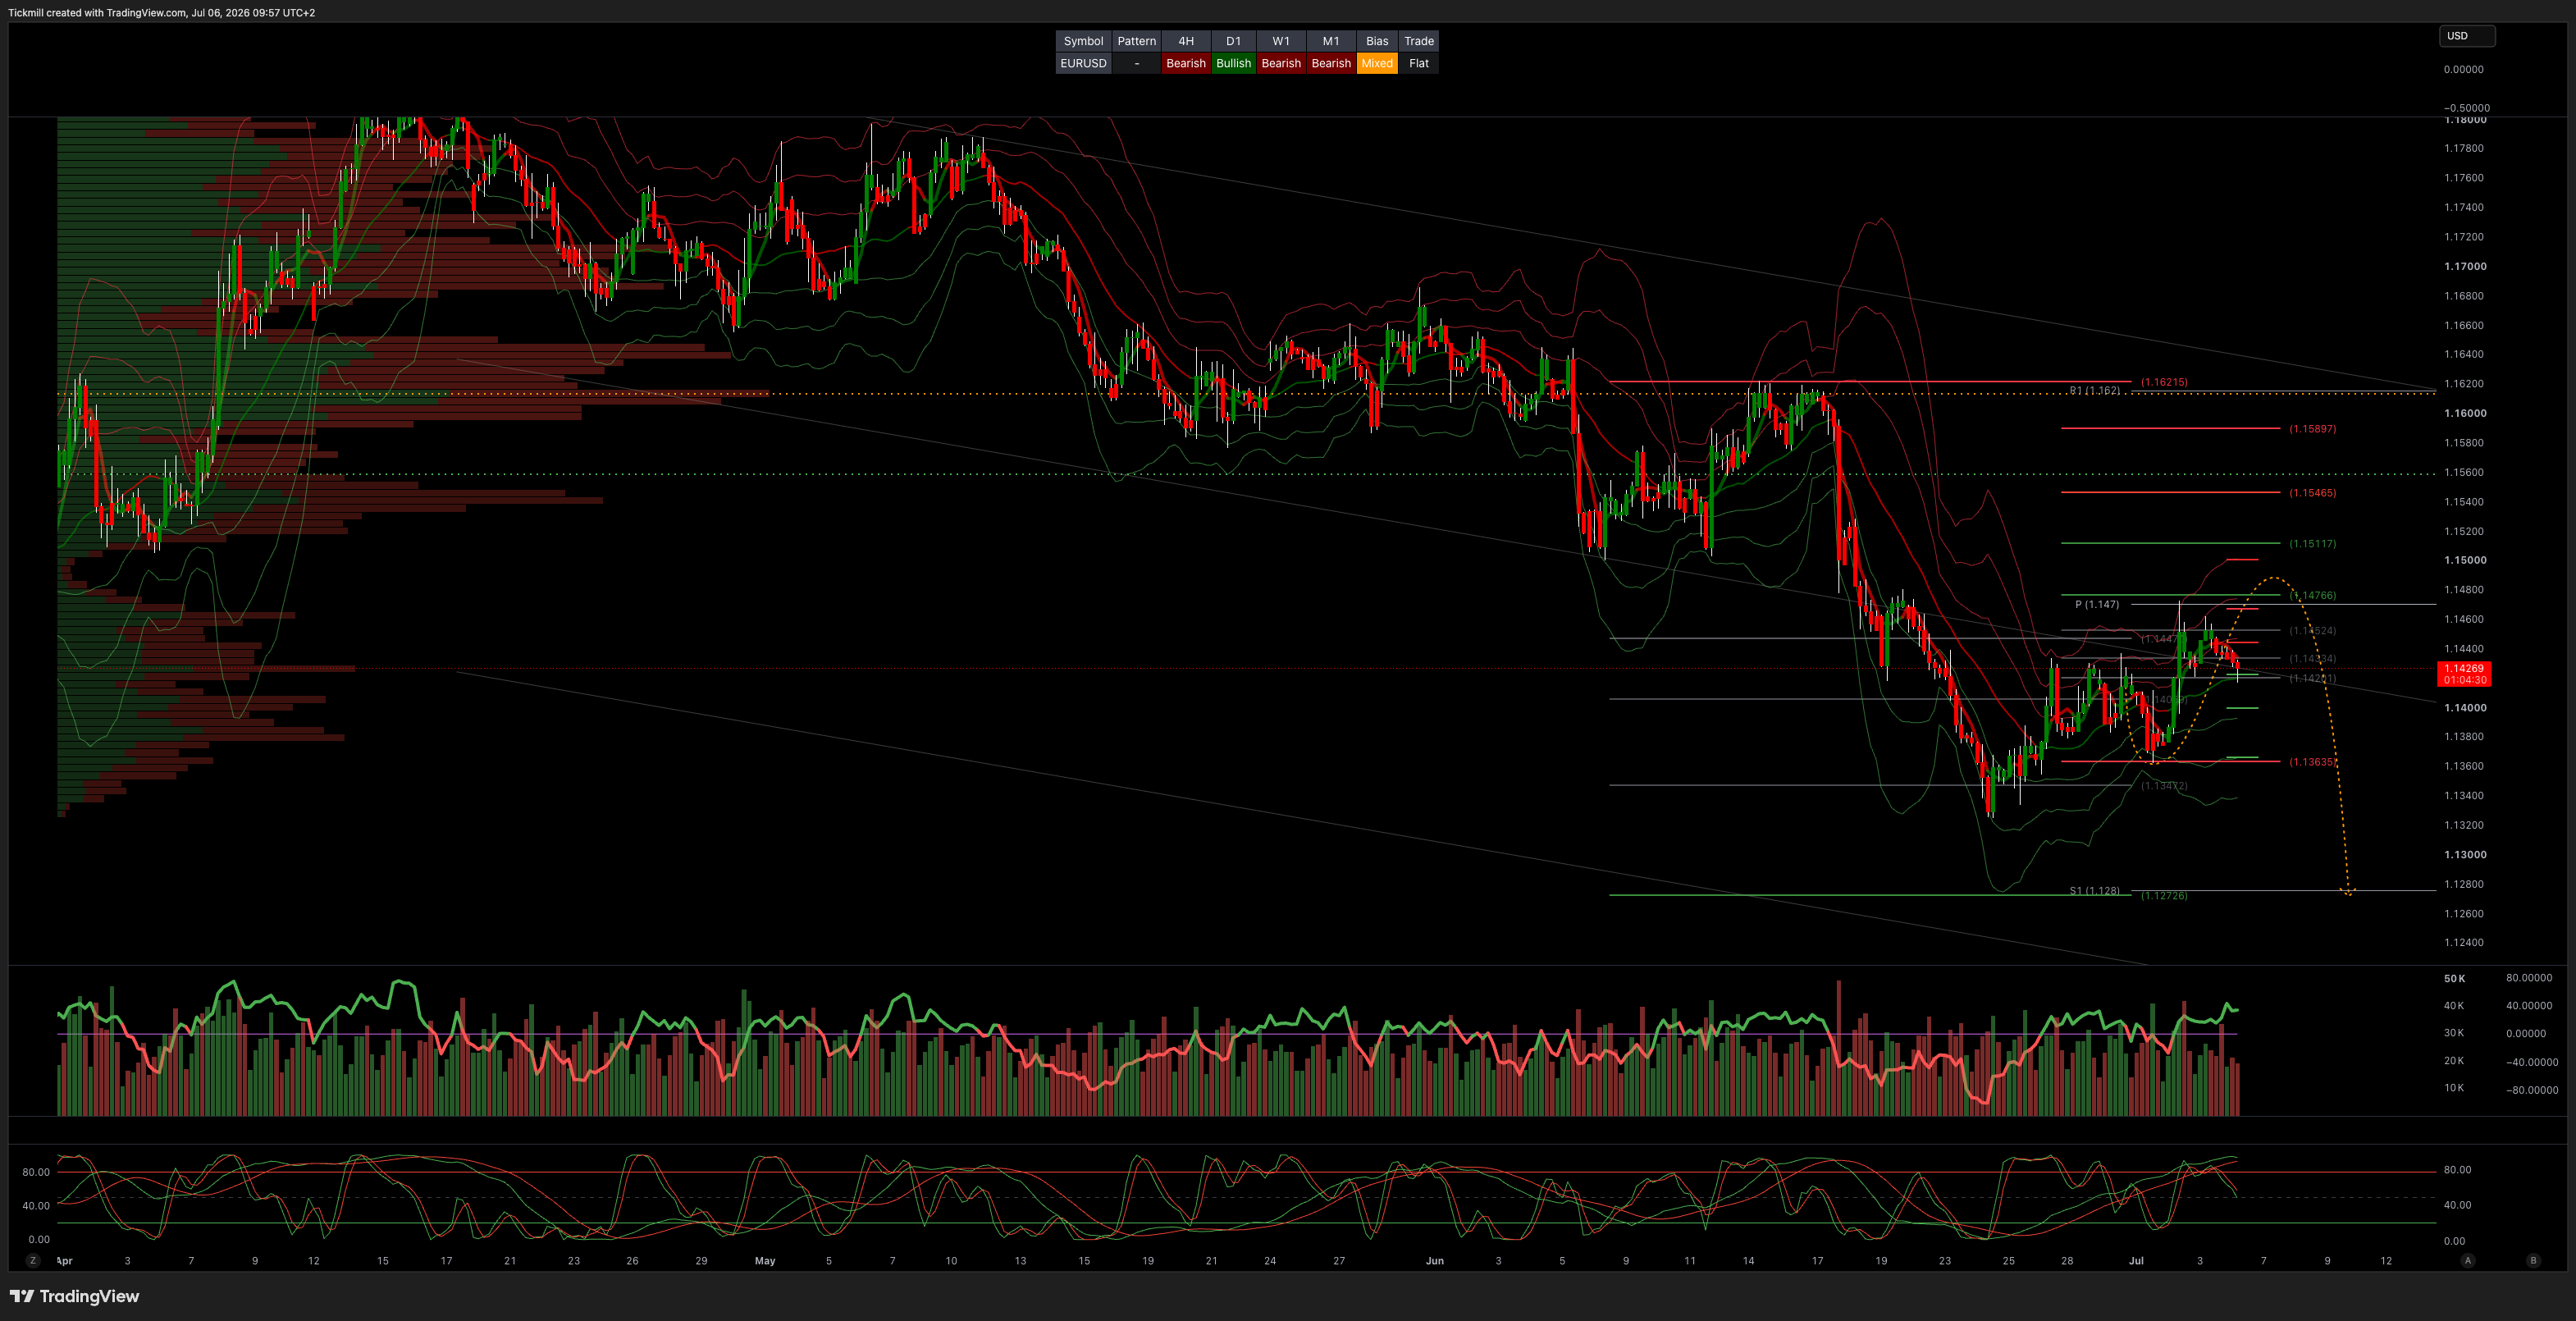This screenshot has height=1321, width=2576.
Task: Click the D1 Bullish cell
Action: click(1233, 63)
